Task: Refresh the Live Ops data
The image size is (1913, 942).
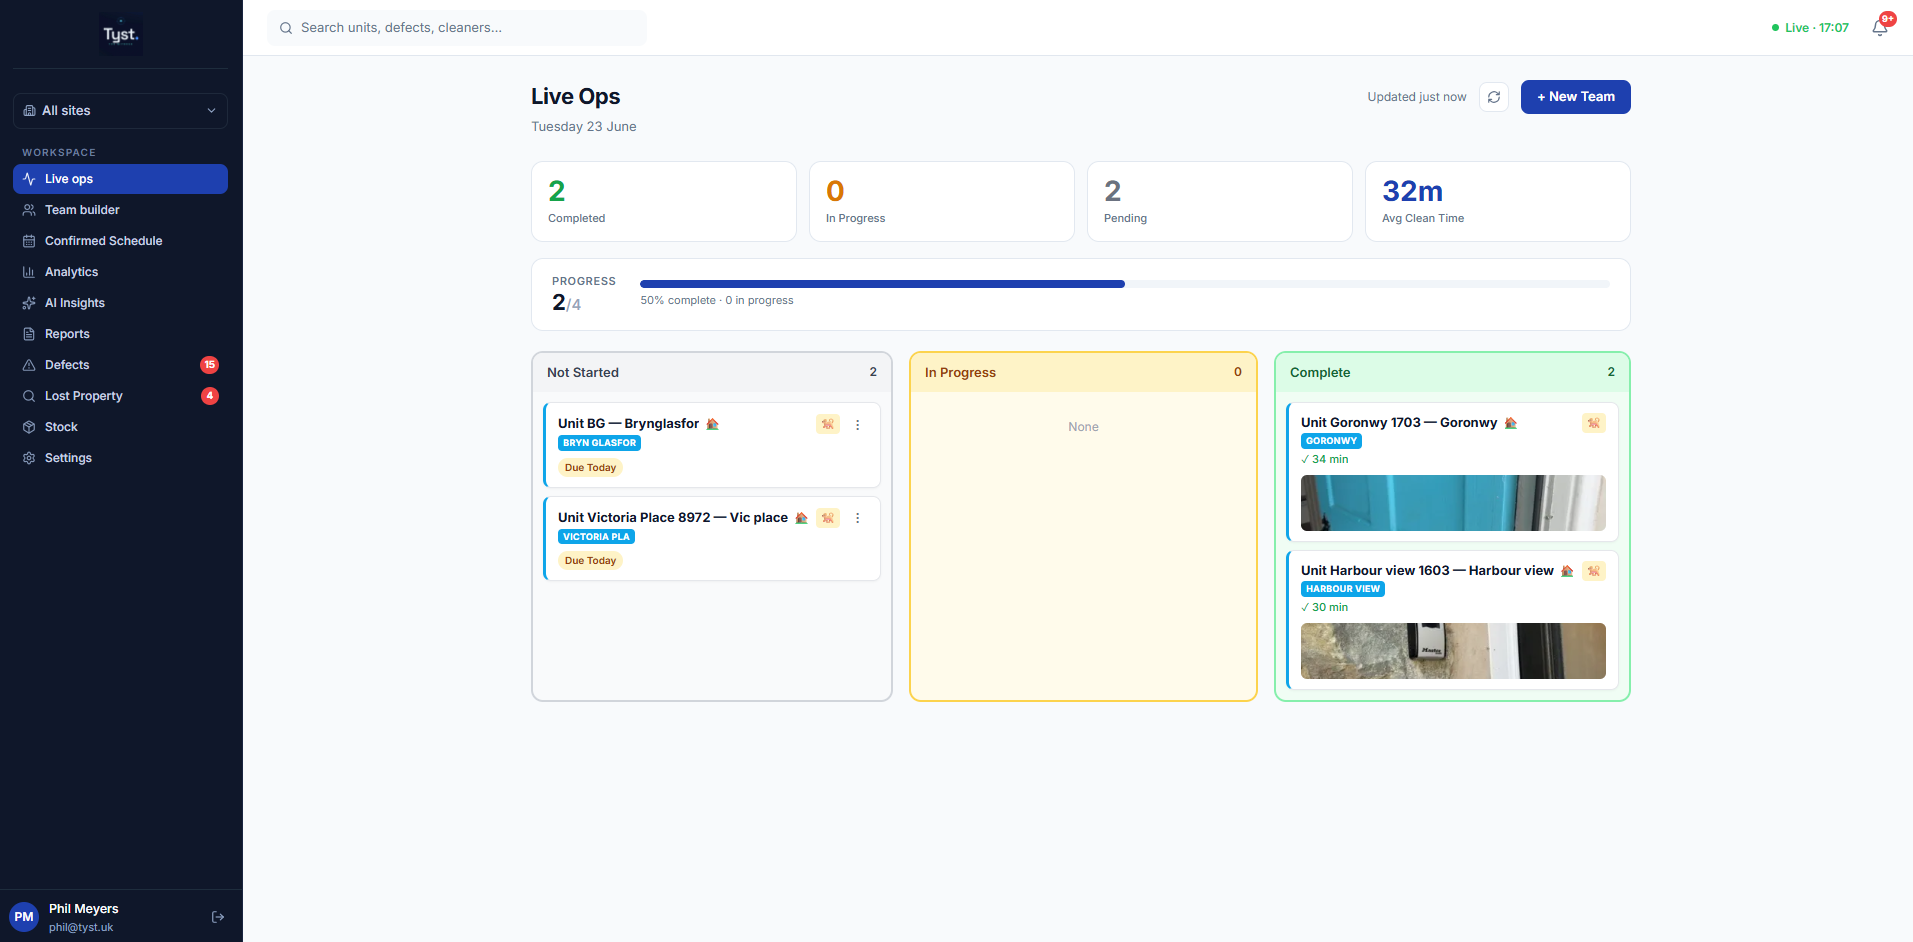Action: (1494, 97)
